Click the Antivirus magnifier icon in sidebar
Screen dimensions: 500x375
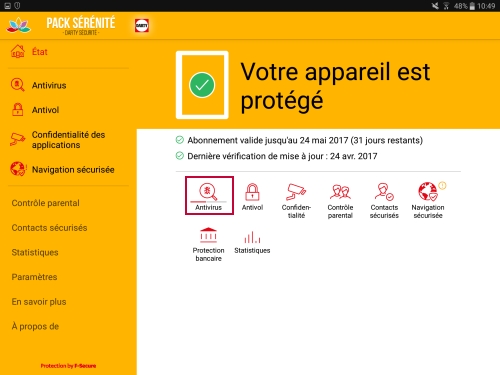17,85
